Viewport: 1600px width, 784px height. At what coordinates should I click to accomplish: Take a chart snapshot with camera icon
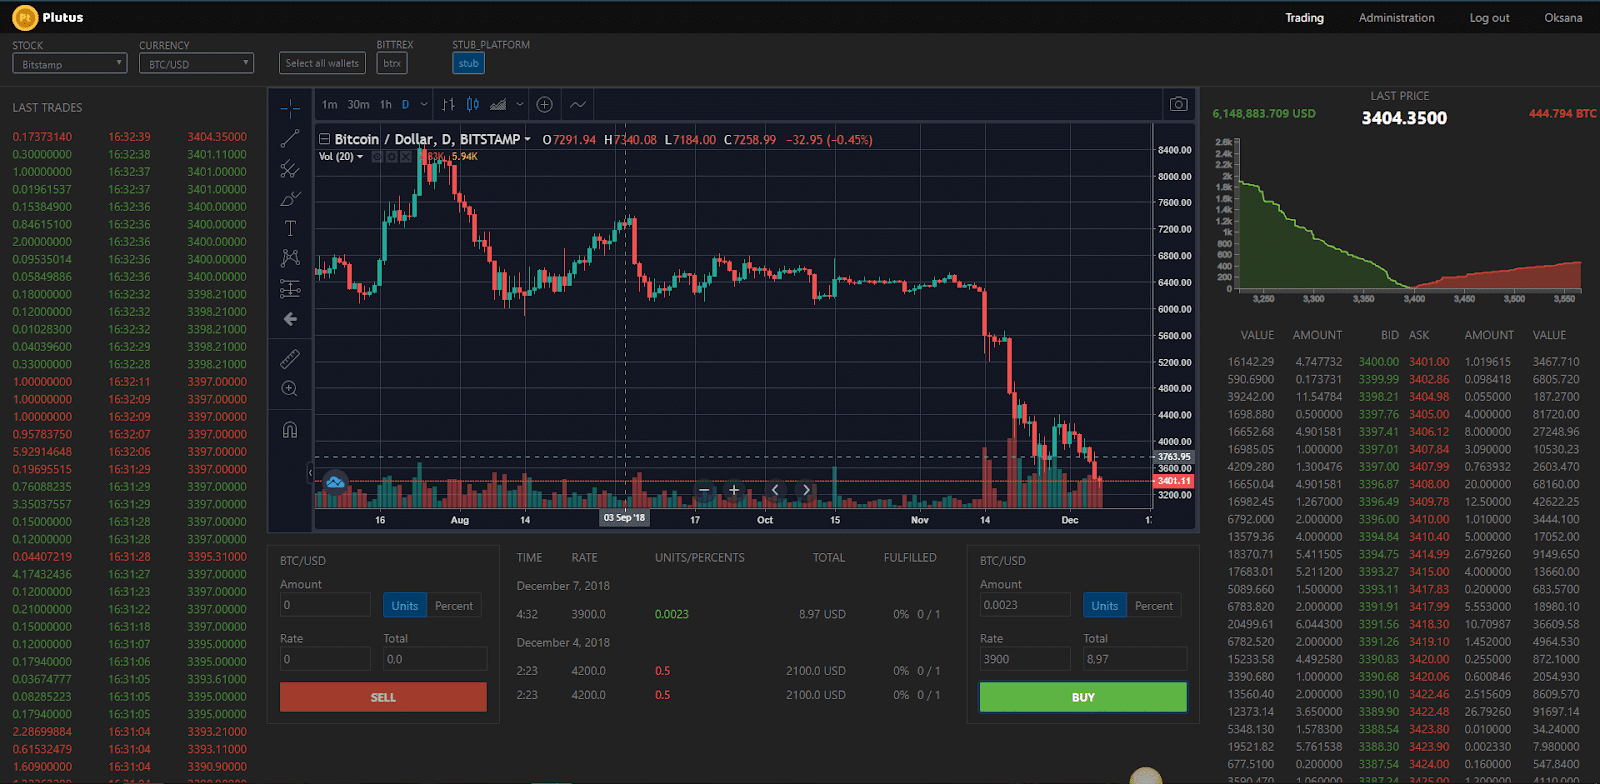click(x=1179, y=104)
